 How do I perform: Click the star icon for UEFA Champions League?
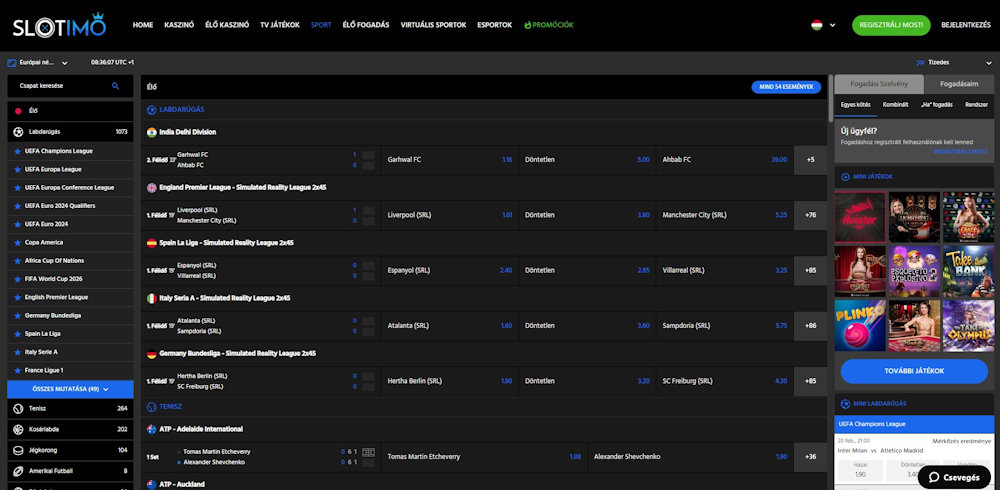(x=17, y=150)
